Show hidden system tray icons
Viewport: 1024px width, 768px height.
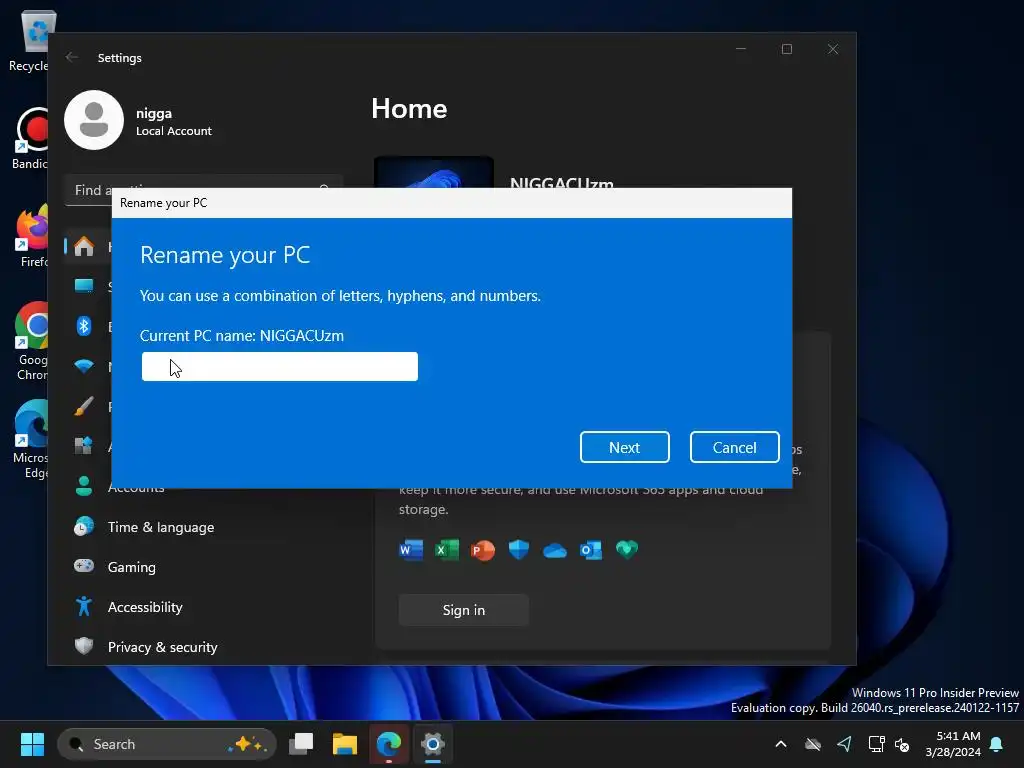[780, 744]
